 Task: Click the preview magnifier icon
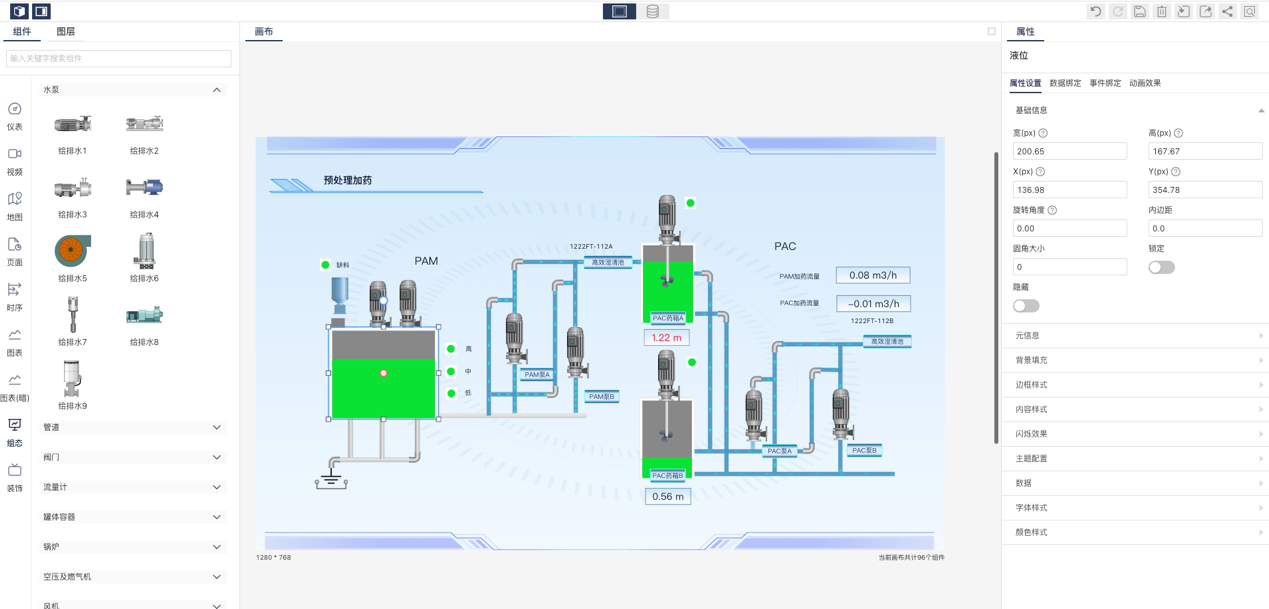click(x=1250, y=12)
